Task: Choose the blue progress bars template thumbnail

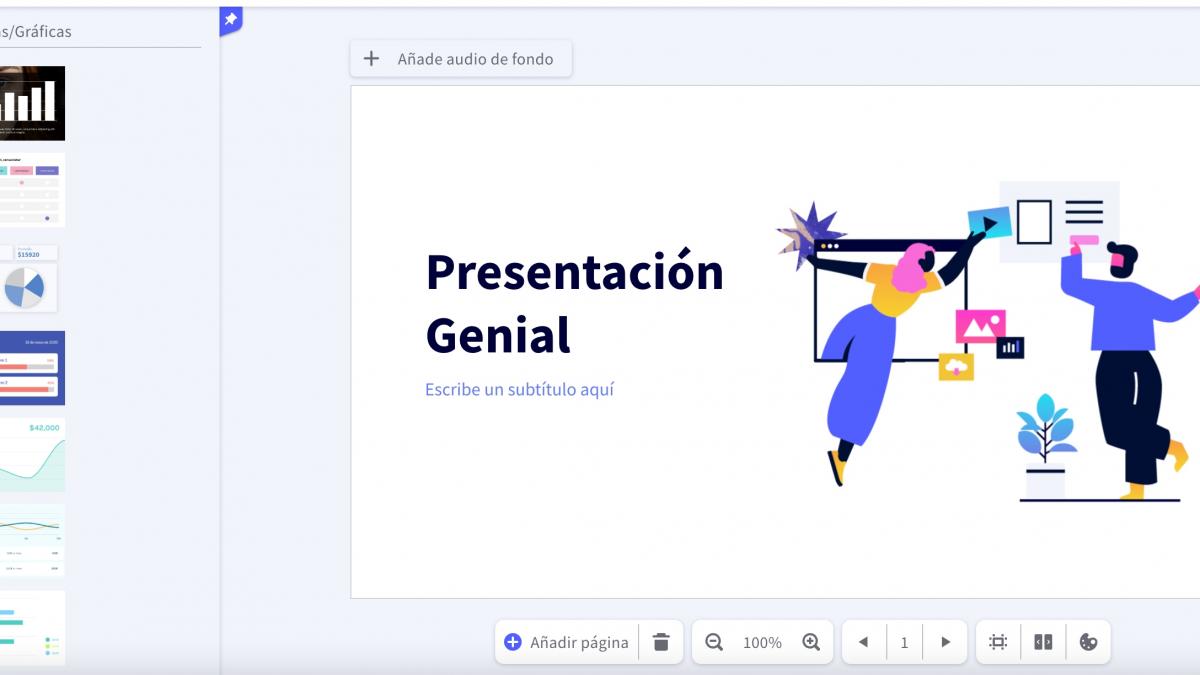Action: 32,367
